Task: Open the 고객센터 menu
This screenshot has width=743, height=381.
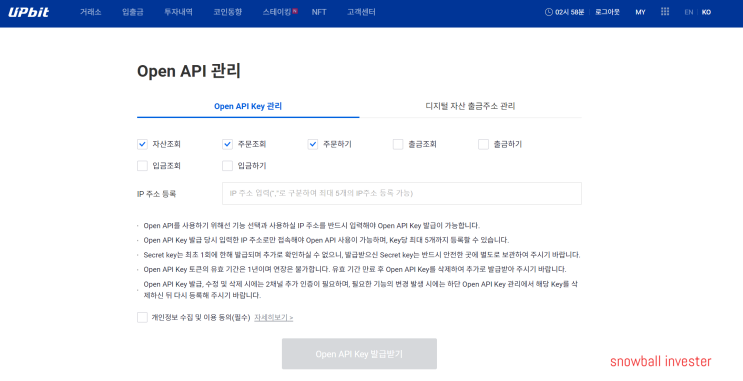Action: tap(361, 12)
